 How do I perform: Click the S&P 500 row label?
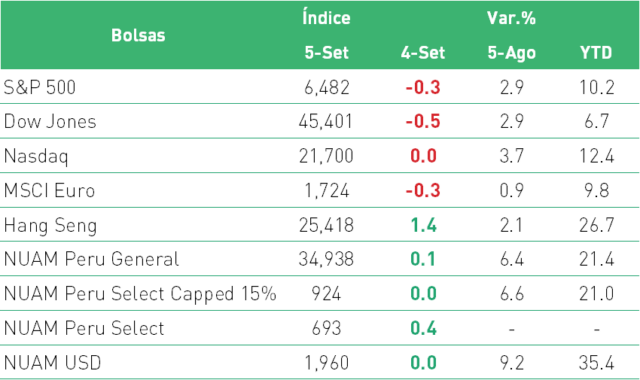(x=40, y=87)
